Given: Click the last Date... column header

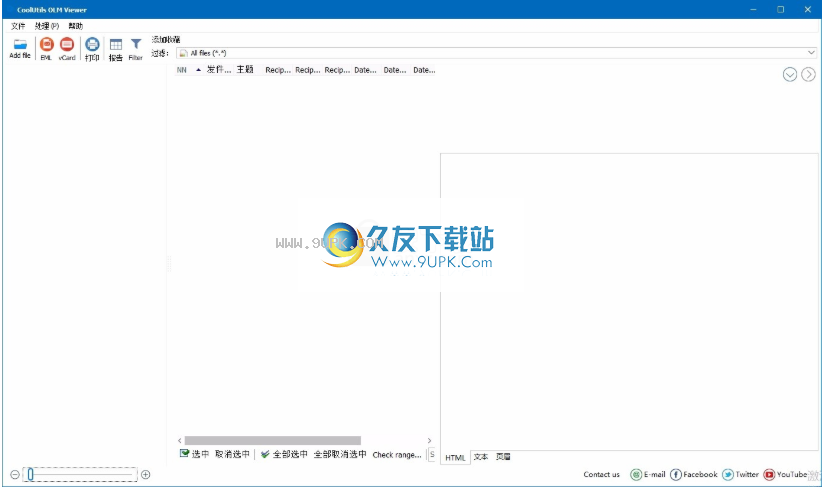Looking at the screenshot, I should tap(424, 70).
